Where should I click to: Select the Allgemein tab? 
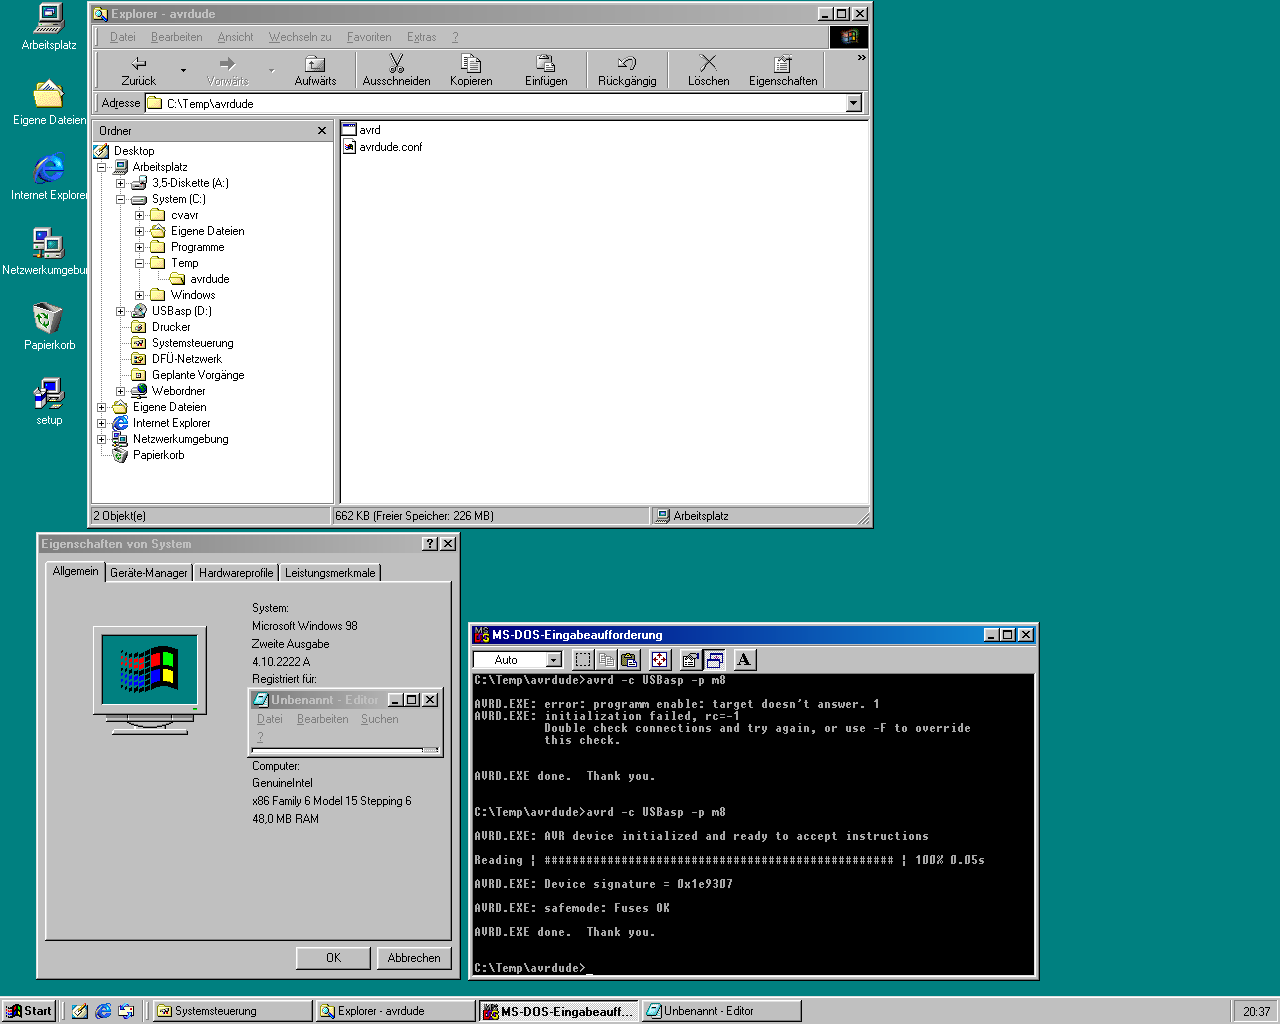pos(76,571)
